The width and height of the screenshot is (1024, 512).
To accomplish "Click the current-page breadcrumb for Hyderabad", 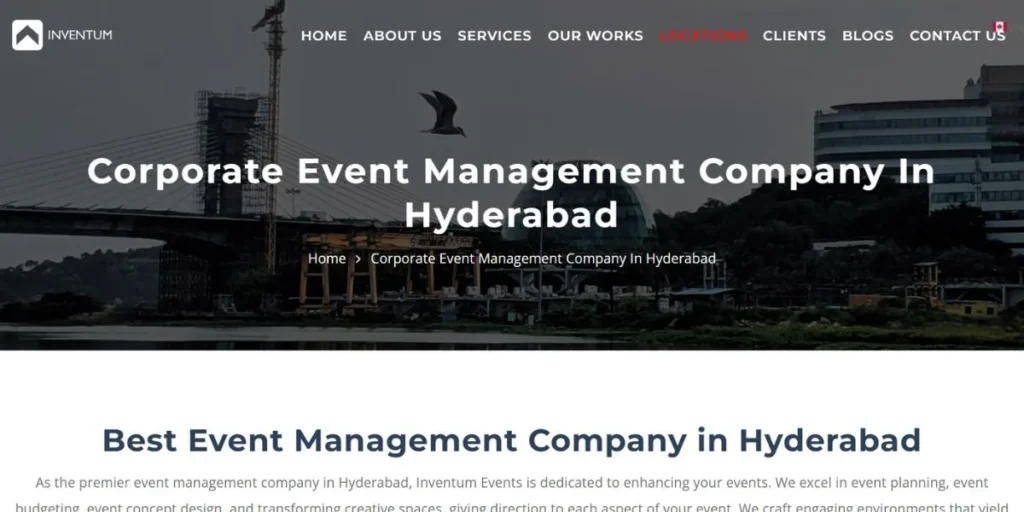I will point(543,259).
